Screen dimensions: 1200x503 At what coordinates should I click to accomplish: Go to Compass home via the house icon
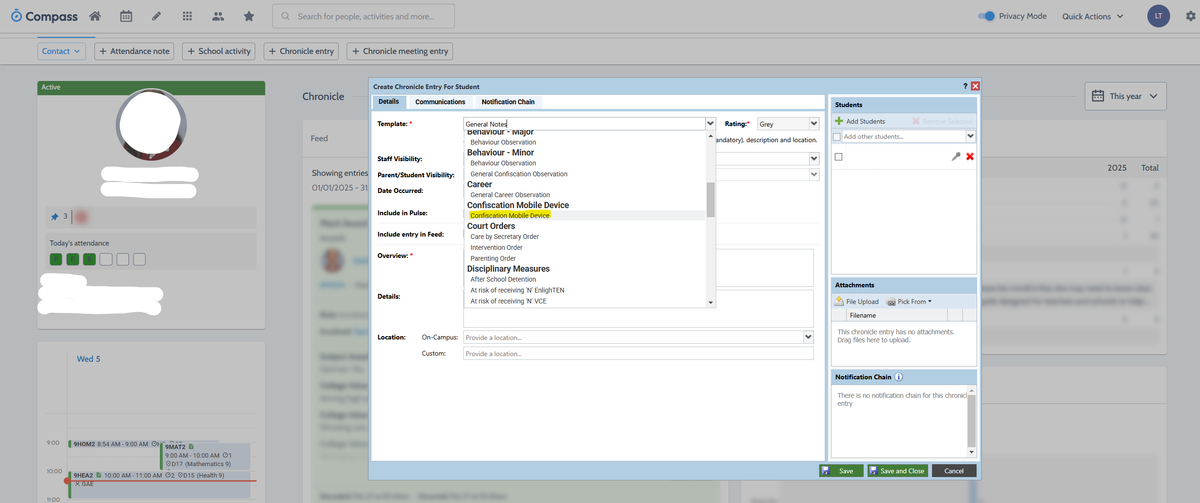(95, 16)
